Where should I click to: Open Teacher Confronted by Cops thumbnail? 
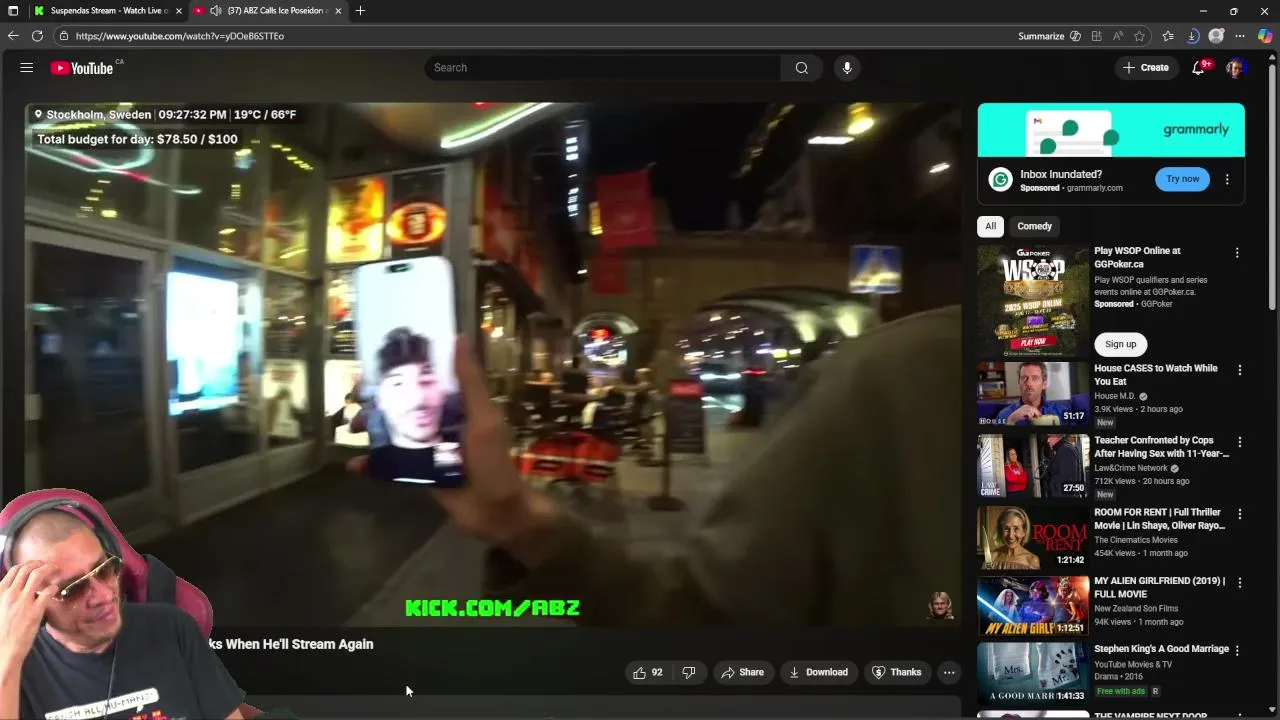click(x=1033, y=466)
